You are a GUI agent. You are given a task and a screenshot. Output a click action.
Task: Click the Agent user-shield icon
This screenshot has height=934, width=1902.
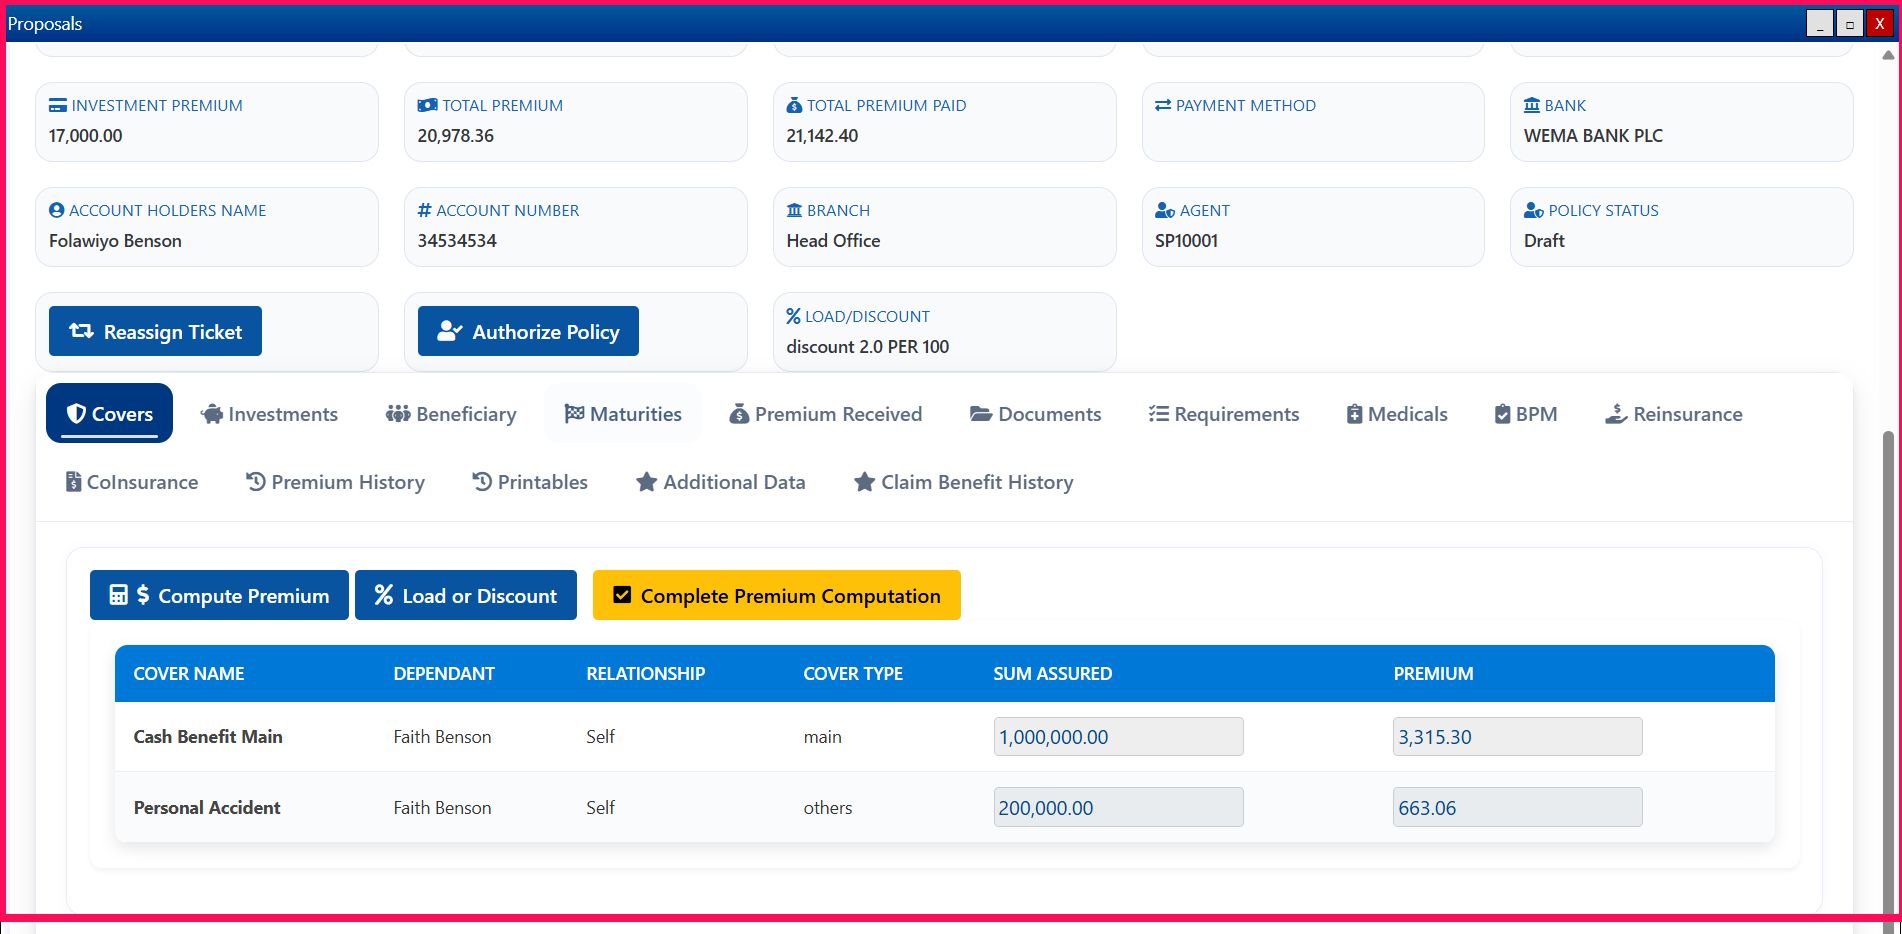coord(1165,210)
